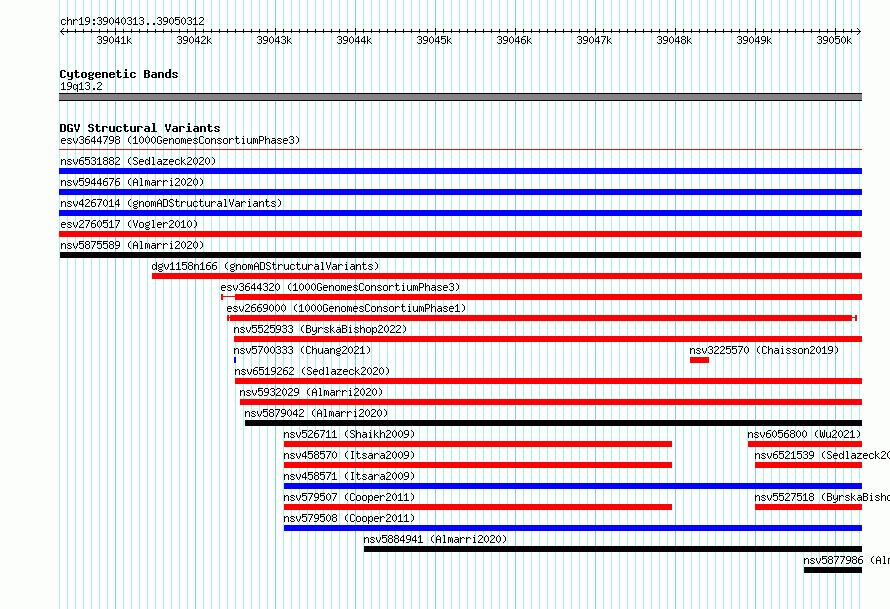Open nsv6519262 (Sedlazeck2020) label
The image size is (890, 609).
tap(312, 371)
